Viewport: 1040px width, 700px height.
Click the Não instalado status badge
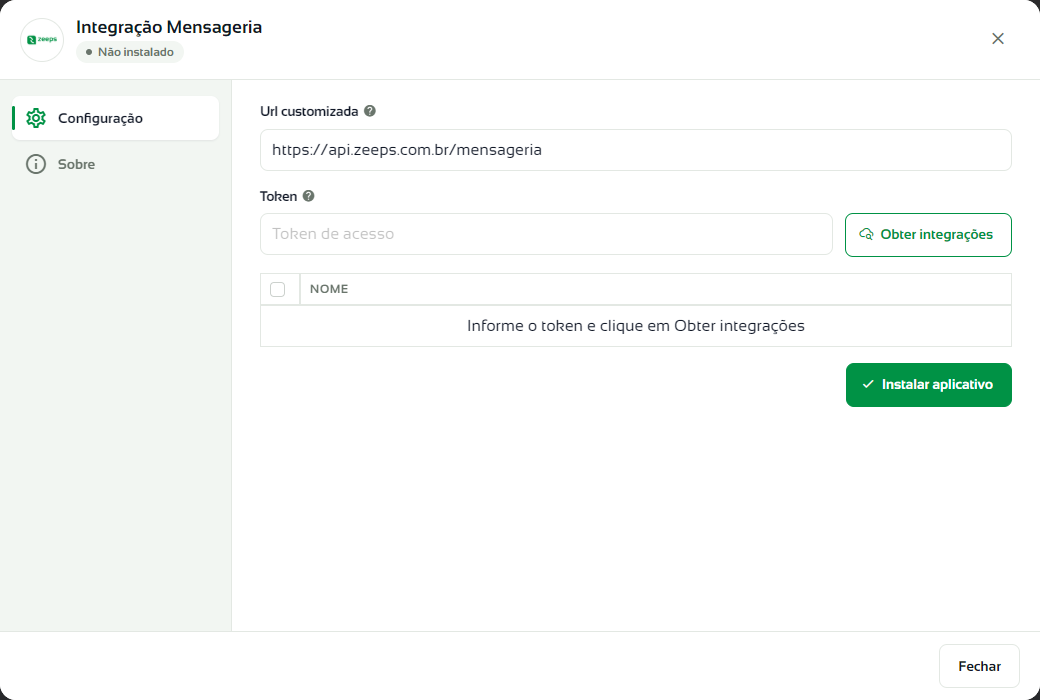(130, 52)
